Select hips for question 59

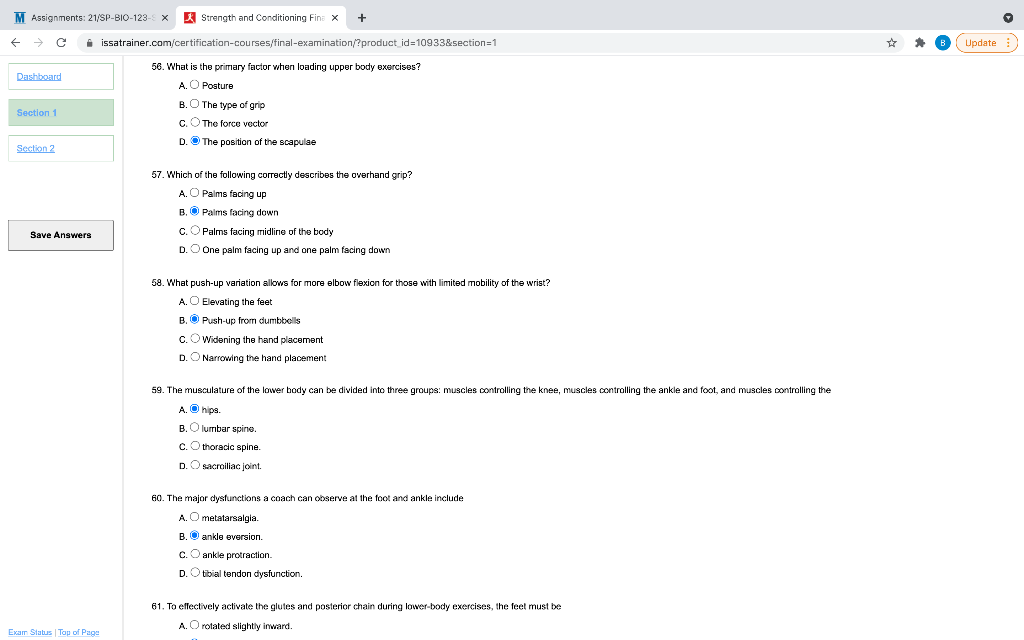195,409
